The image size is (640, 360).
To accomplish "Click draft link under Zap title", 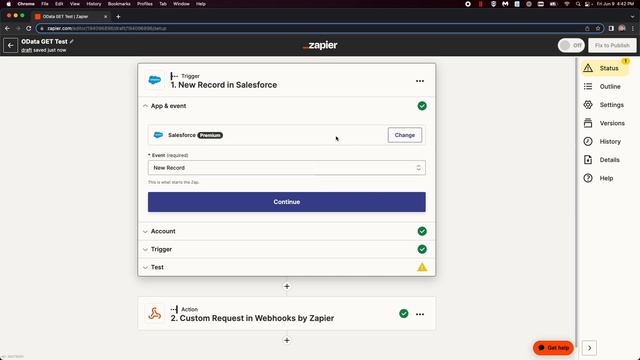I will 27,50.
